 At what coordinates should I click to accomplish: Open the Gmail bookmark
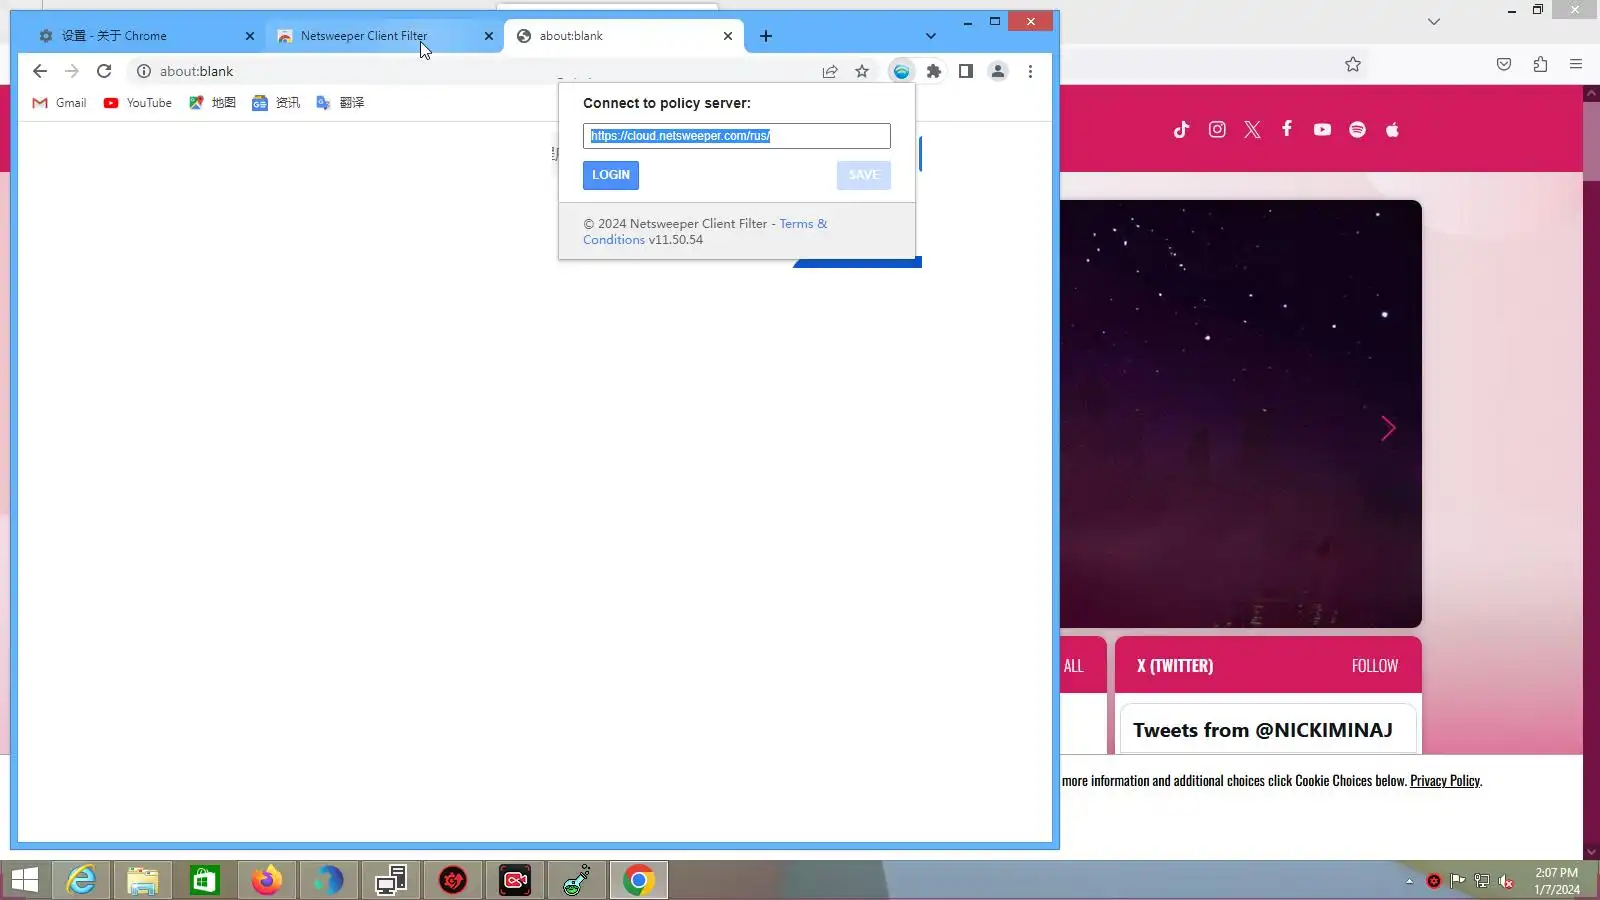(x=60, y=103)
